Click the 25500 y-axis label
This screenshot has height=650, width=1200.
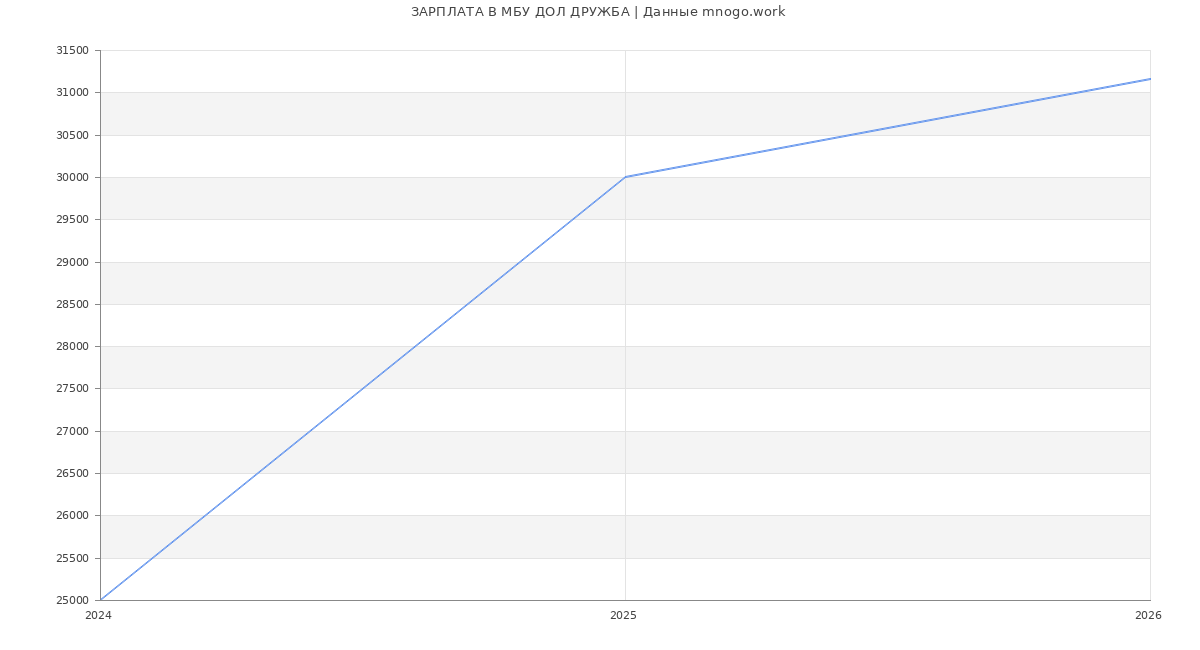click(x=72, y=559)
